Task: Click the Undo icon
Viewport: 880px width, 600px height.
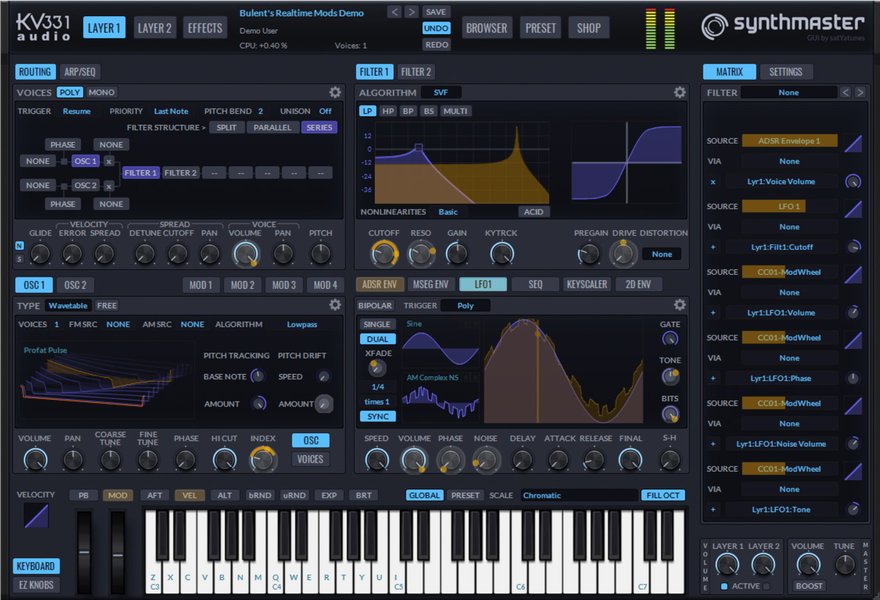Action: (434, 28)
